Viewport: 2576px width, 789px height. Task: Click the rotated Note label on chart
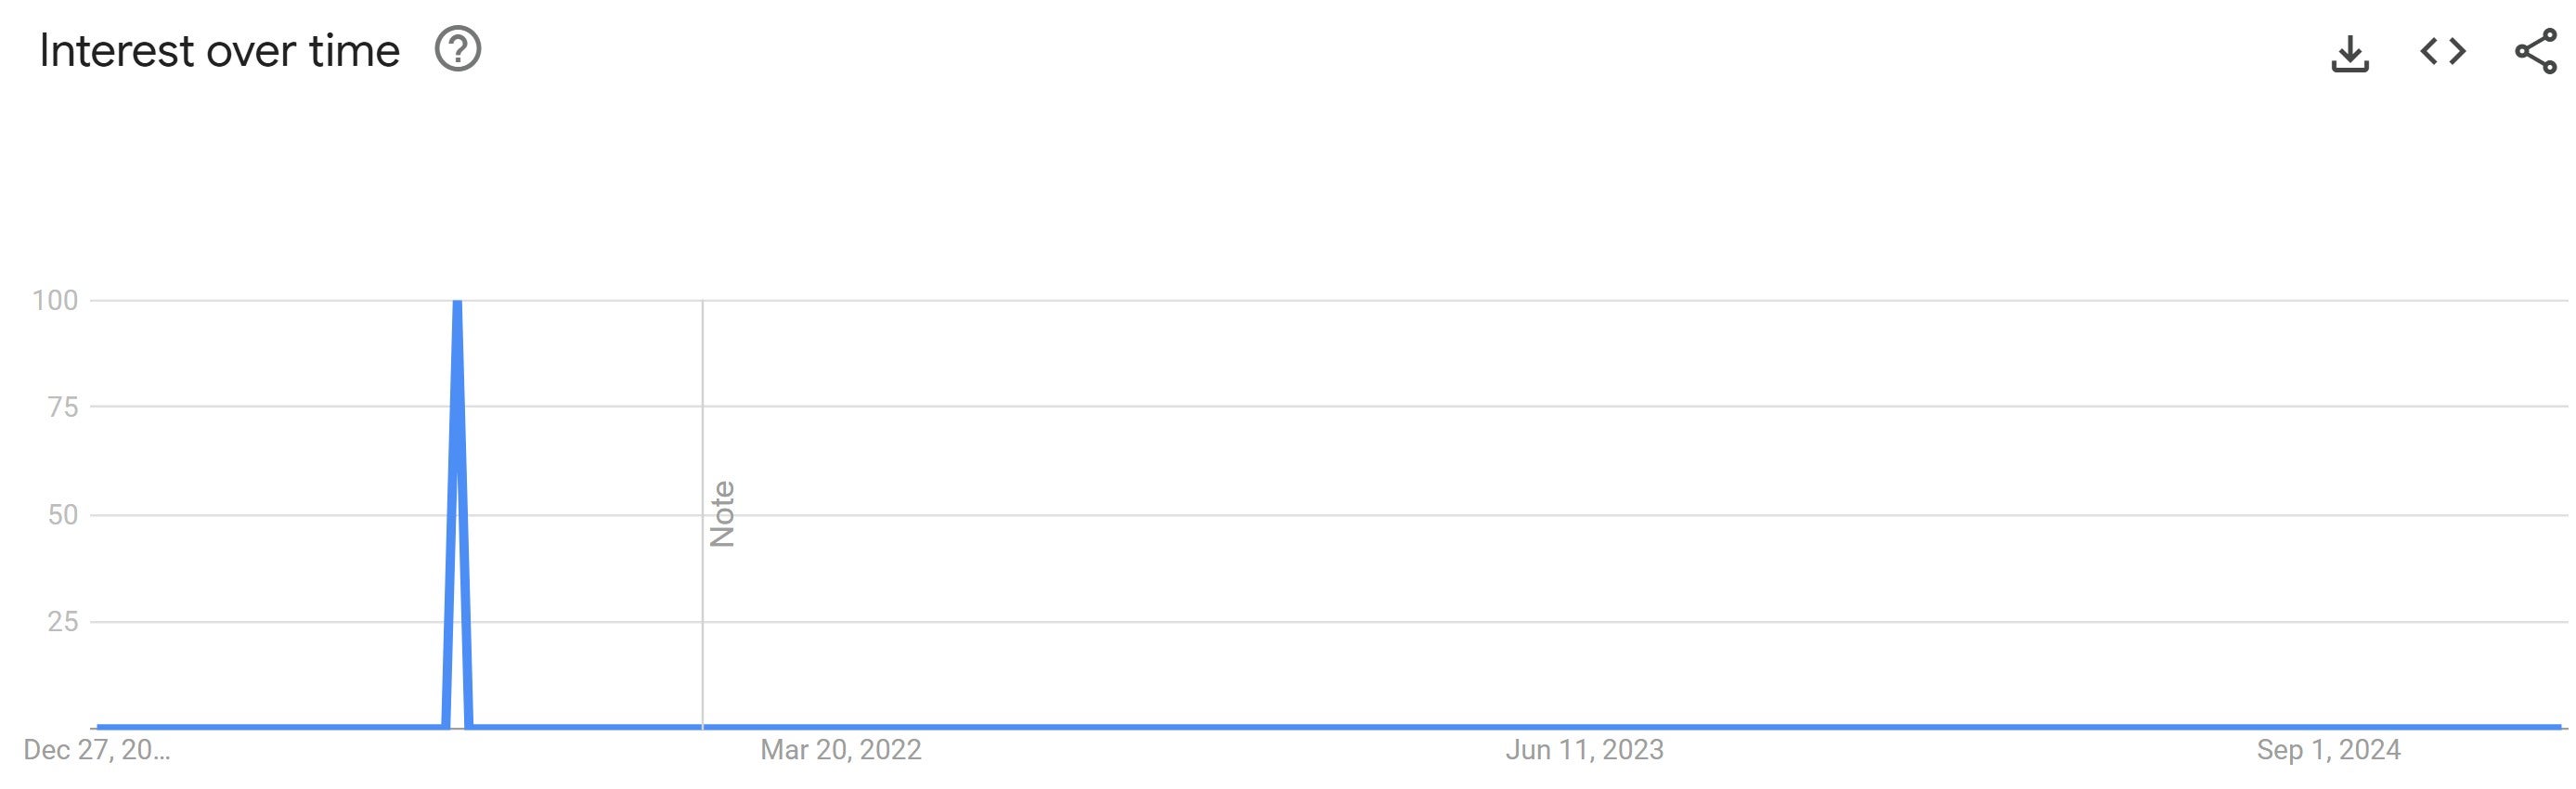[722, 514]
